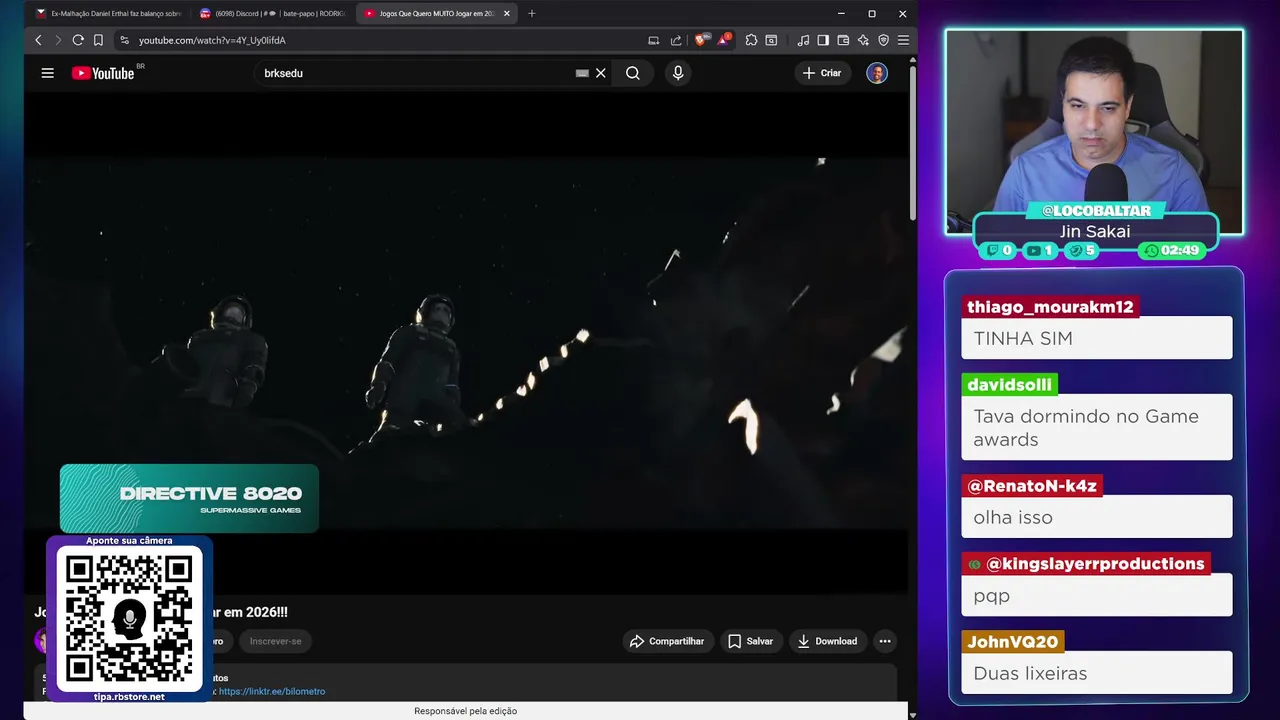Go forward with the browser forward arrow

pyautogui.click(x=57, y=40)
